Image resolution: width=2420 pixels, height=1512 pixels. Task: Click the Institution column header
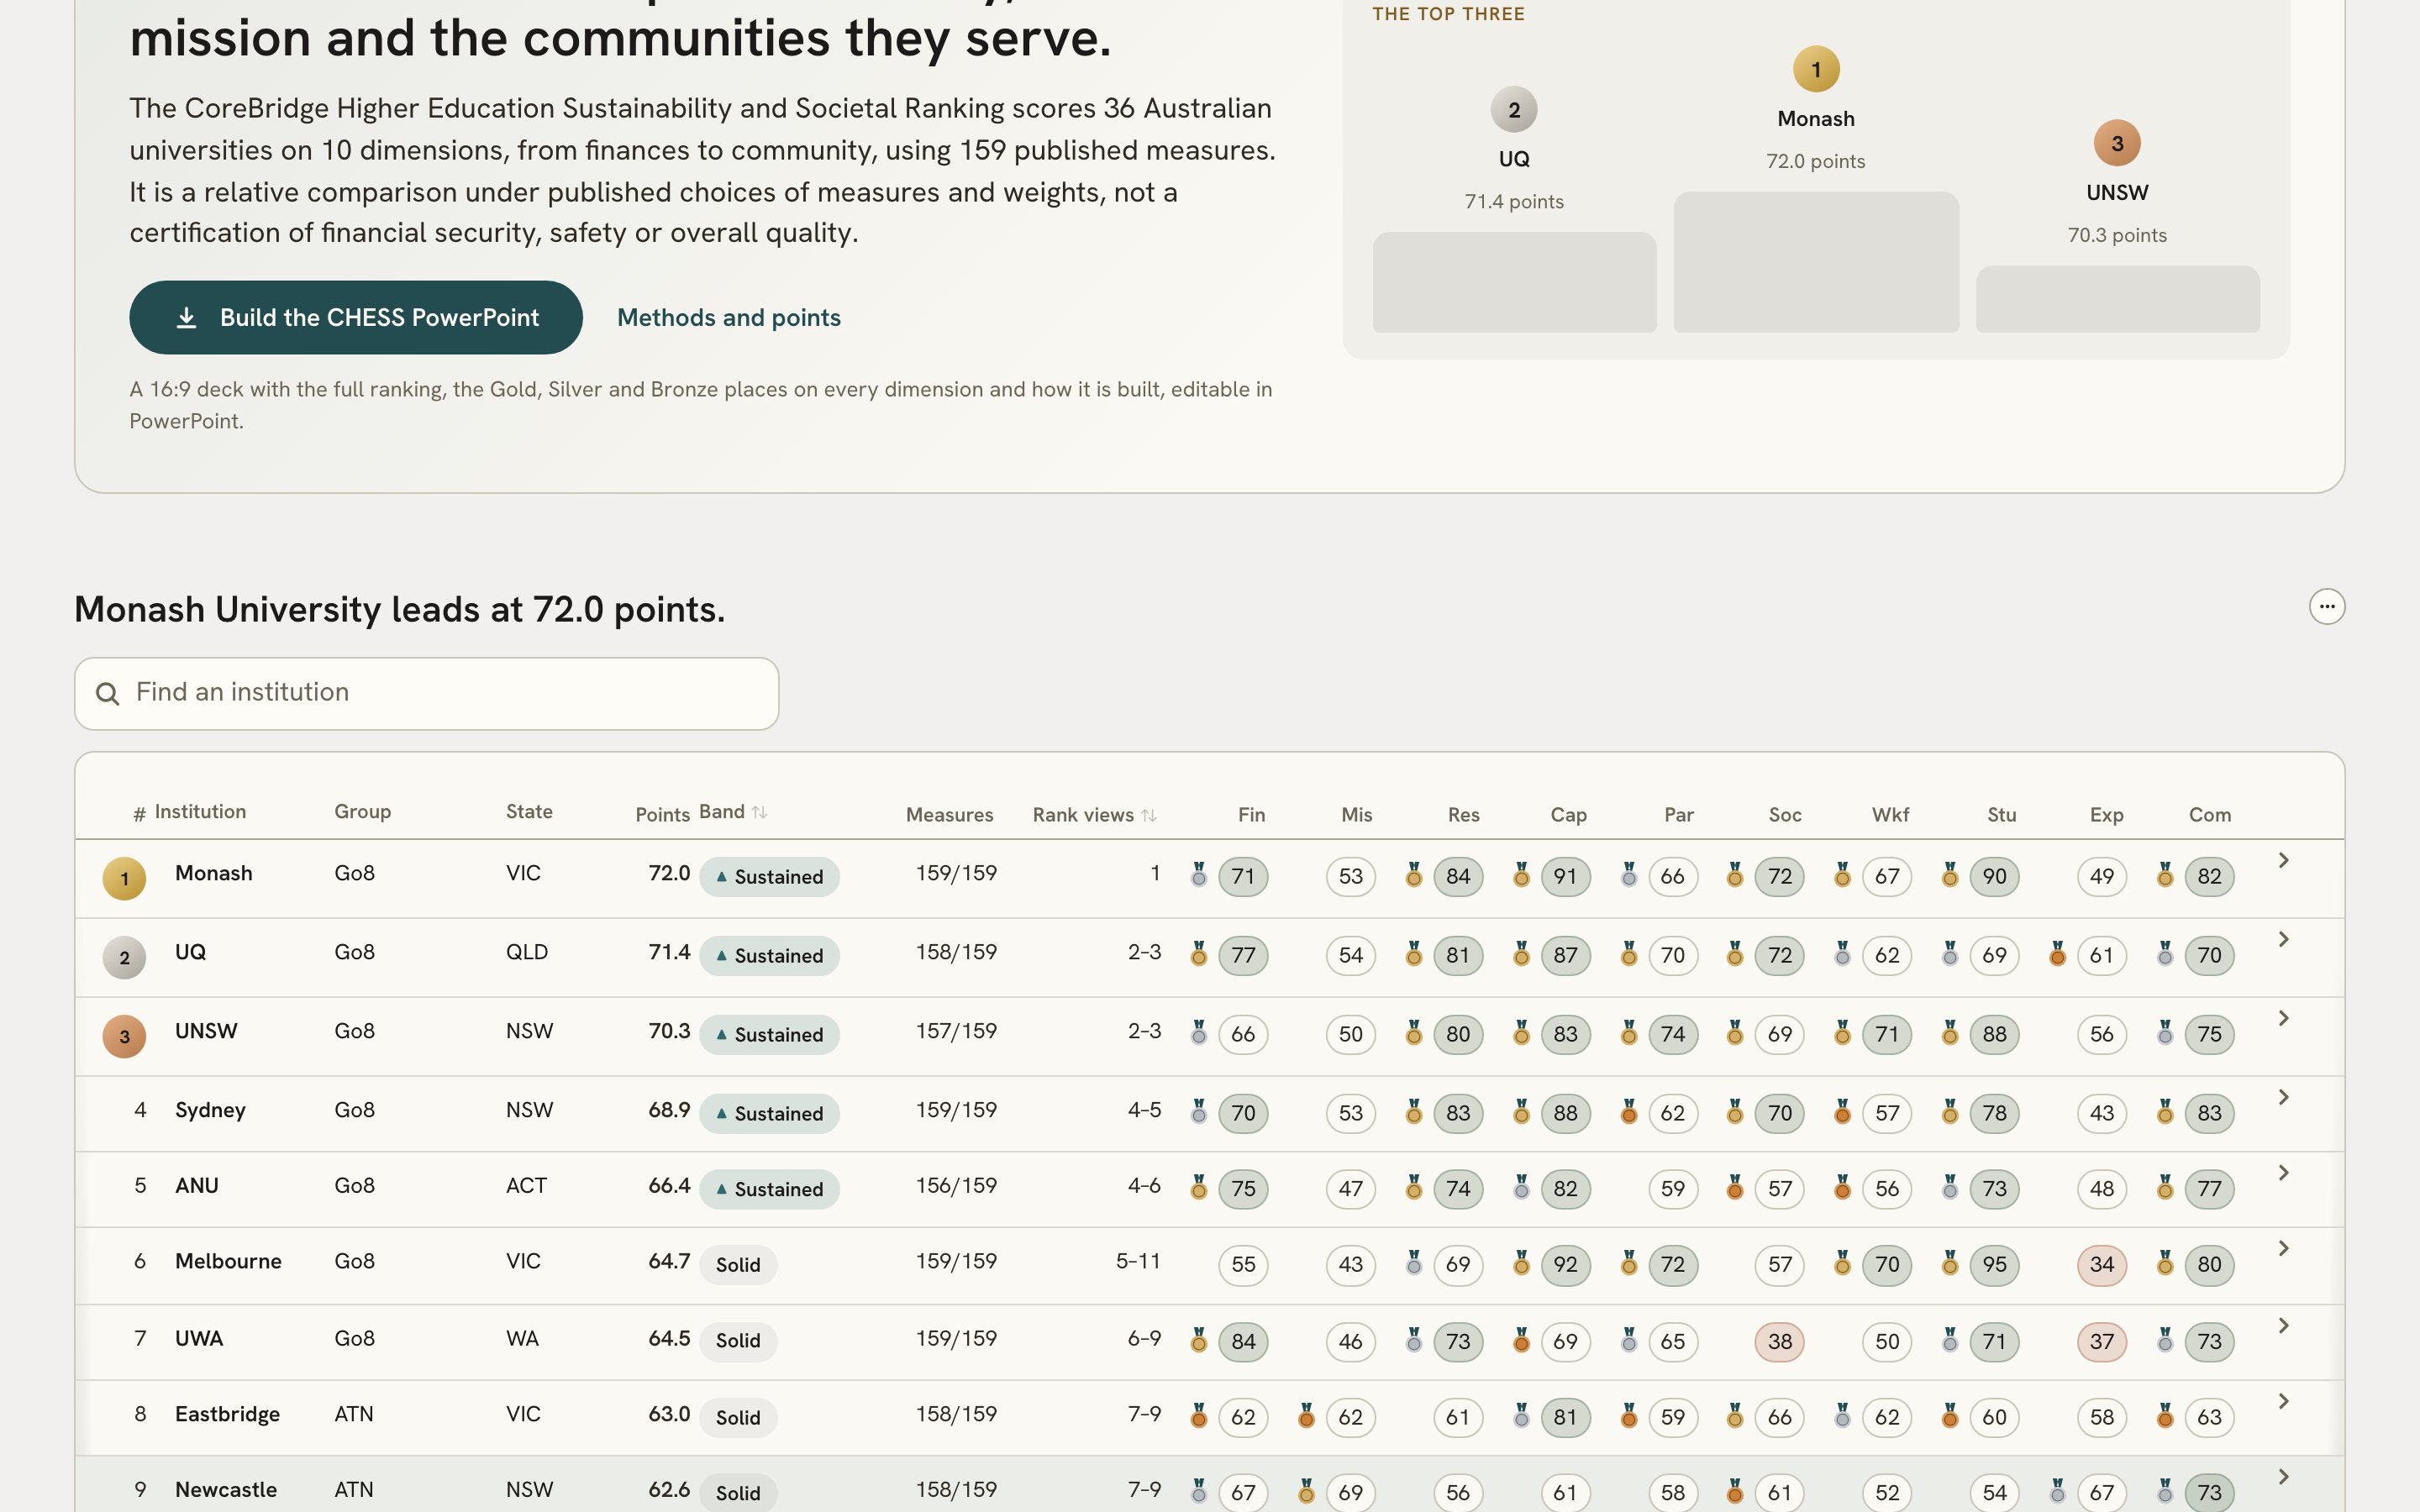pyautogui.click(x=200, y=811)
